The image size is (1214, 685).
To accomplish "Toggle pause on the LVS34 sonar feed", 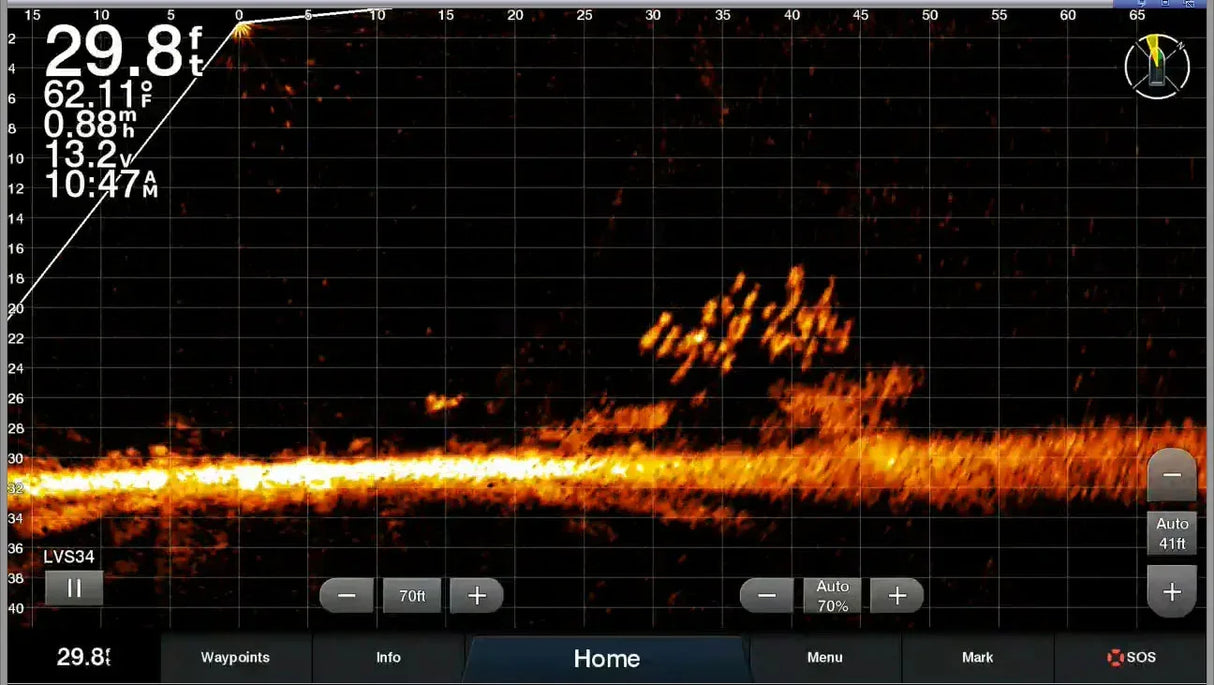I will 74,588.
